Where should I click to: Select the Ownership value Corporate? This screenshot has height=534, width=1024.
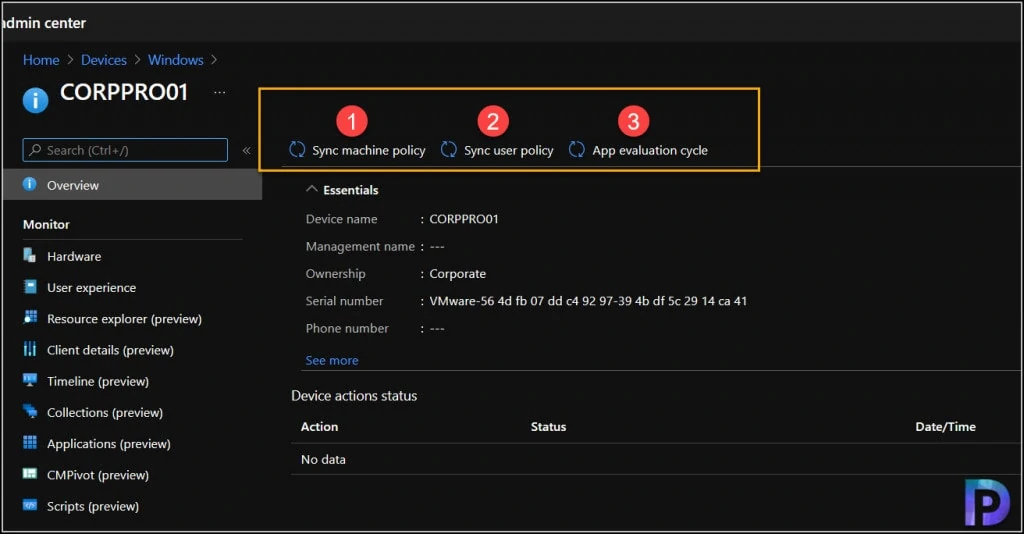(x=457, y=274)
